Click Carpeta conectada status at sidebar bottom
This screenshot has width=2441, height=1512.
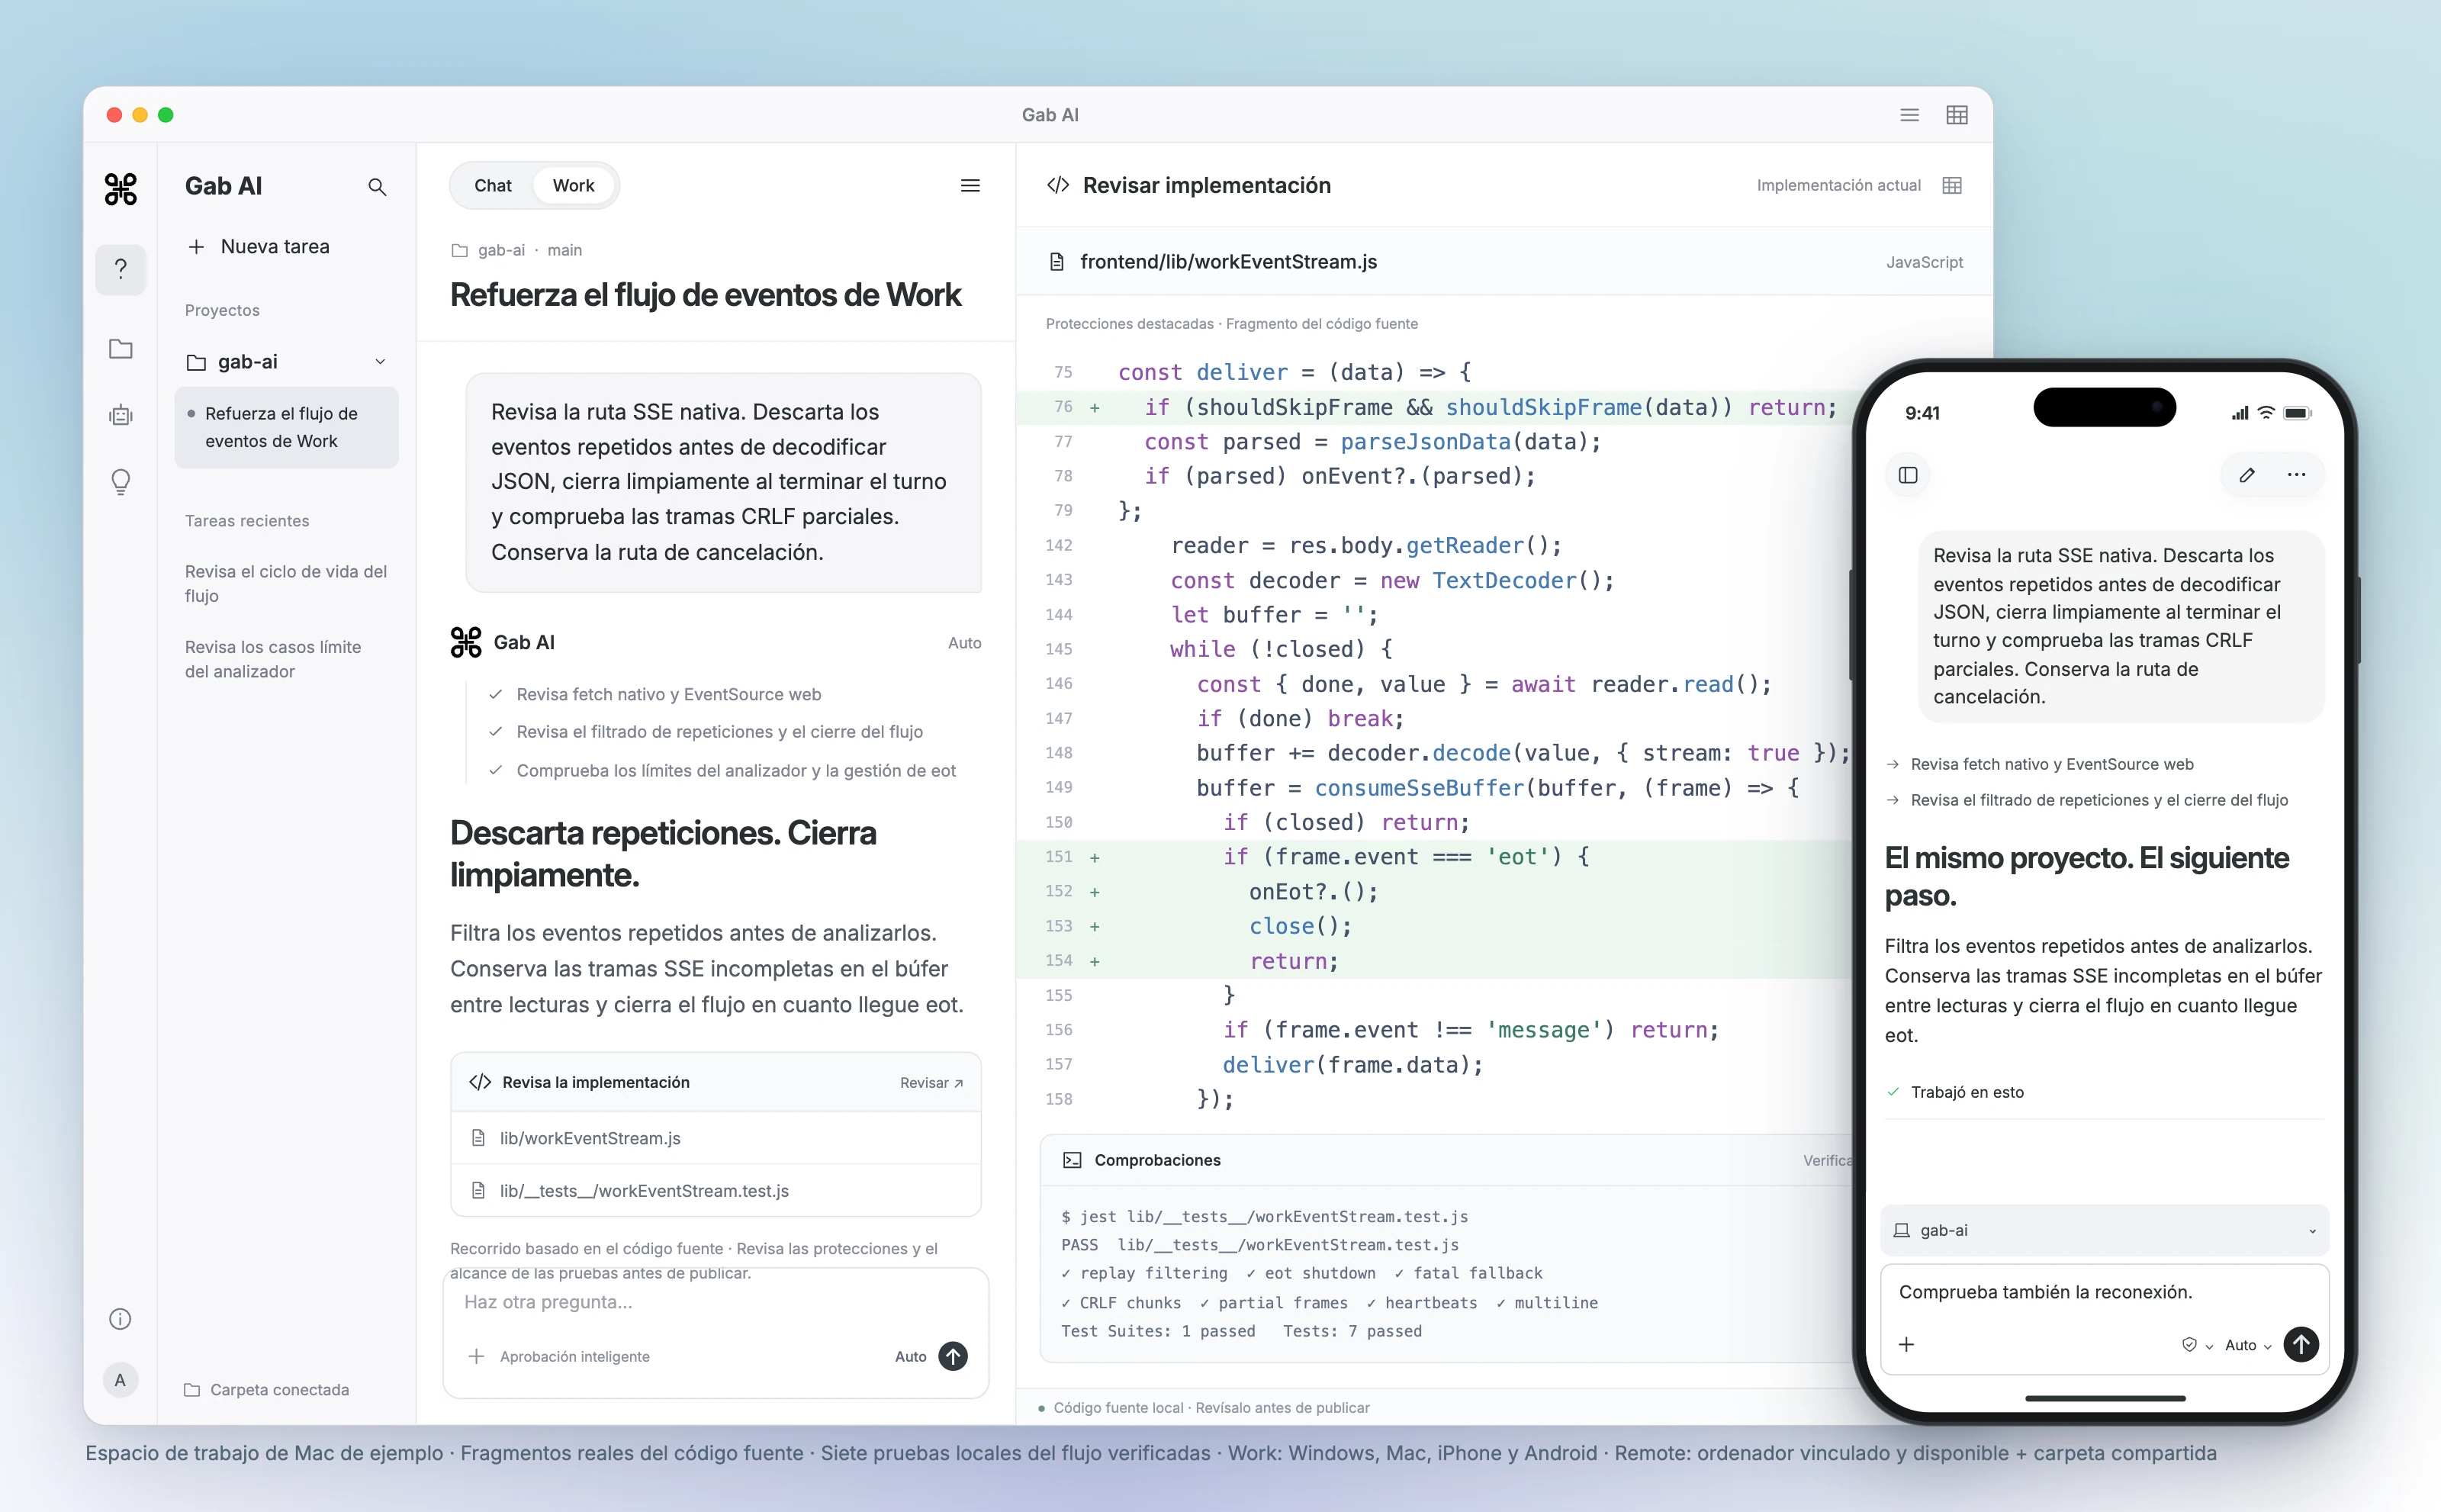(x=267, y=1390)
